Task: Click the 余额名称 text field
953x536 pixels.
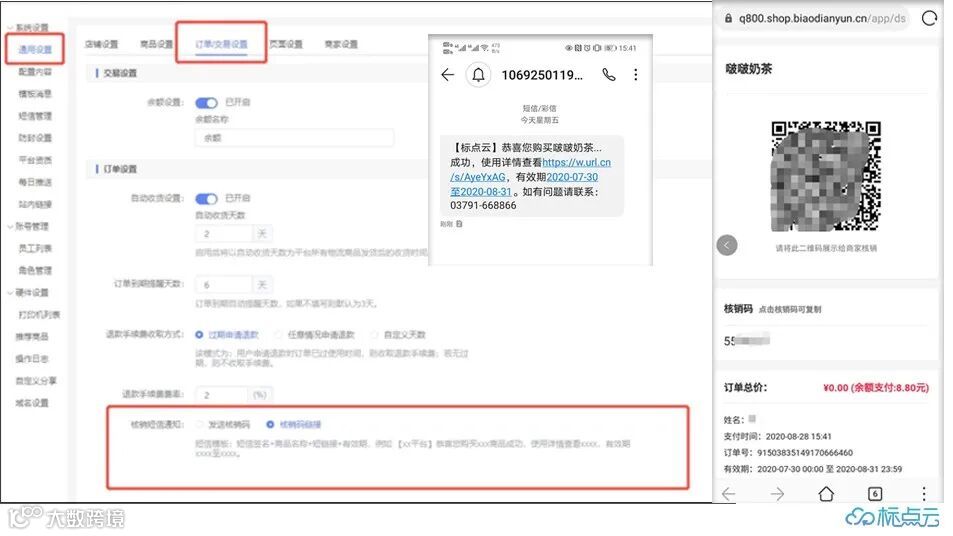Action: pos(294,138)
